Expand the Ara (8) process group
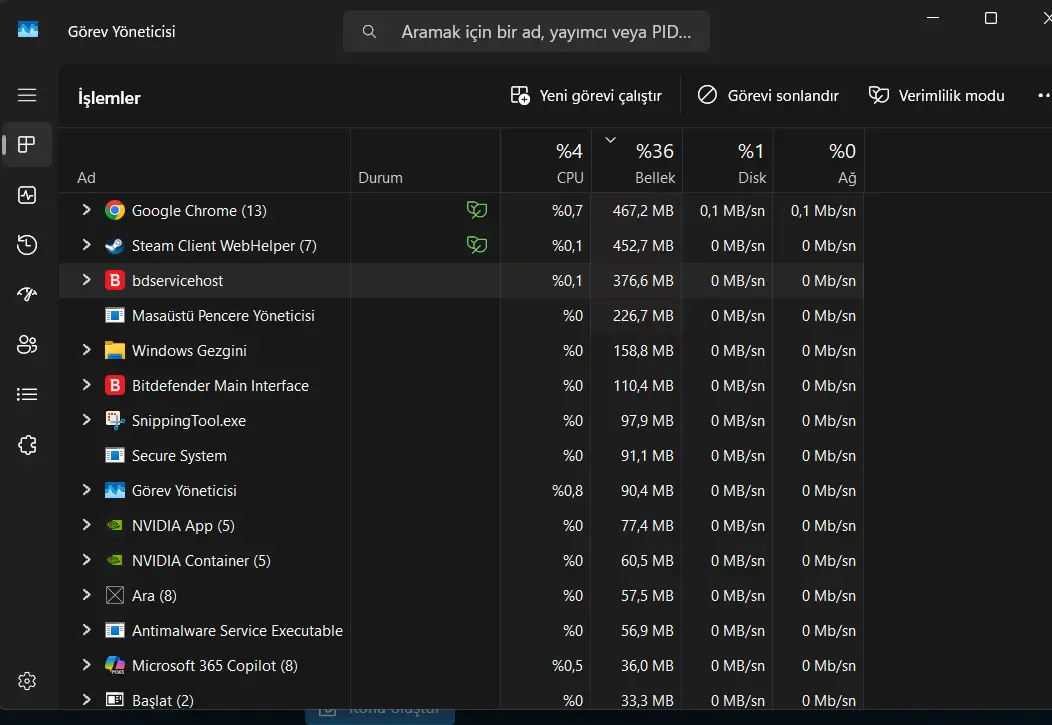Viewport: 1052px width, 725px height. (86, 595)
